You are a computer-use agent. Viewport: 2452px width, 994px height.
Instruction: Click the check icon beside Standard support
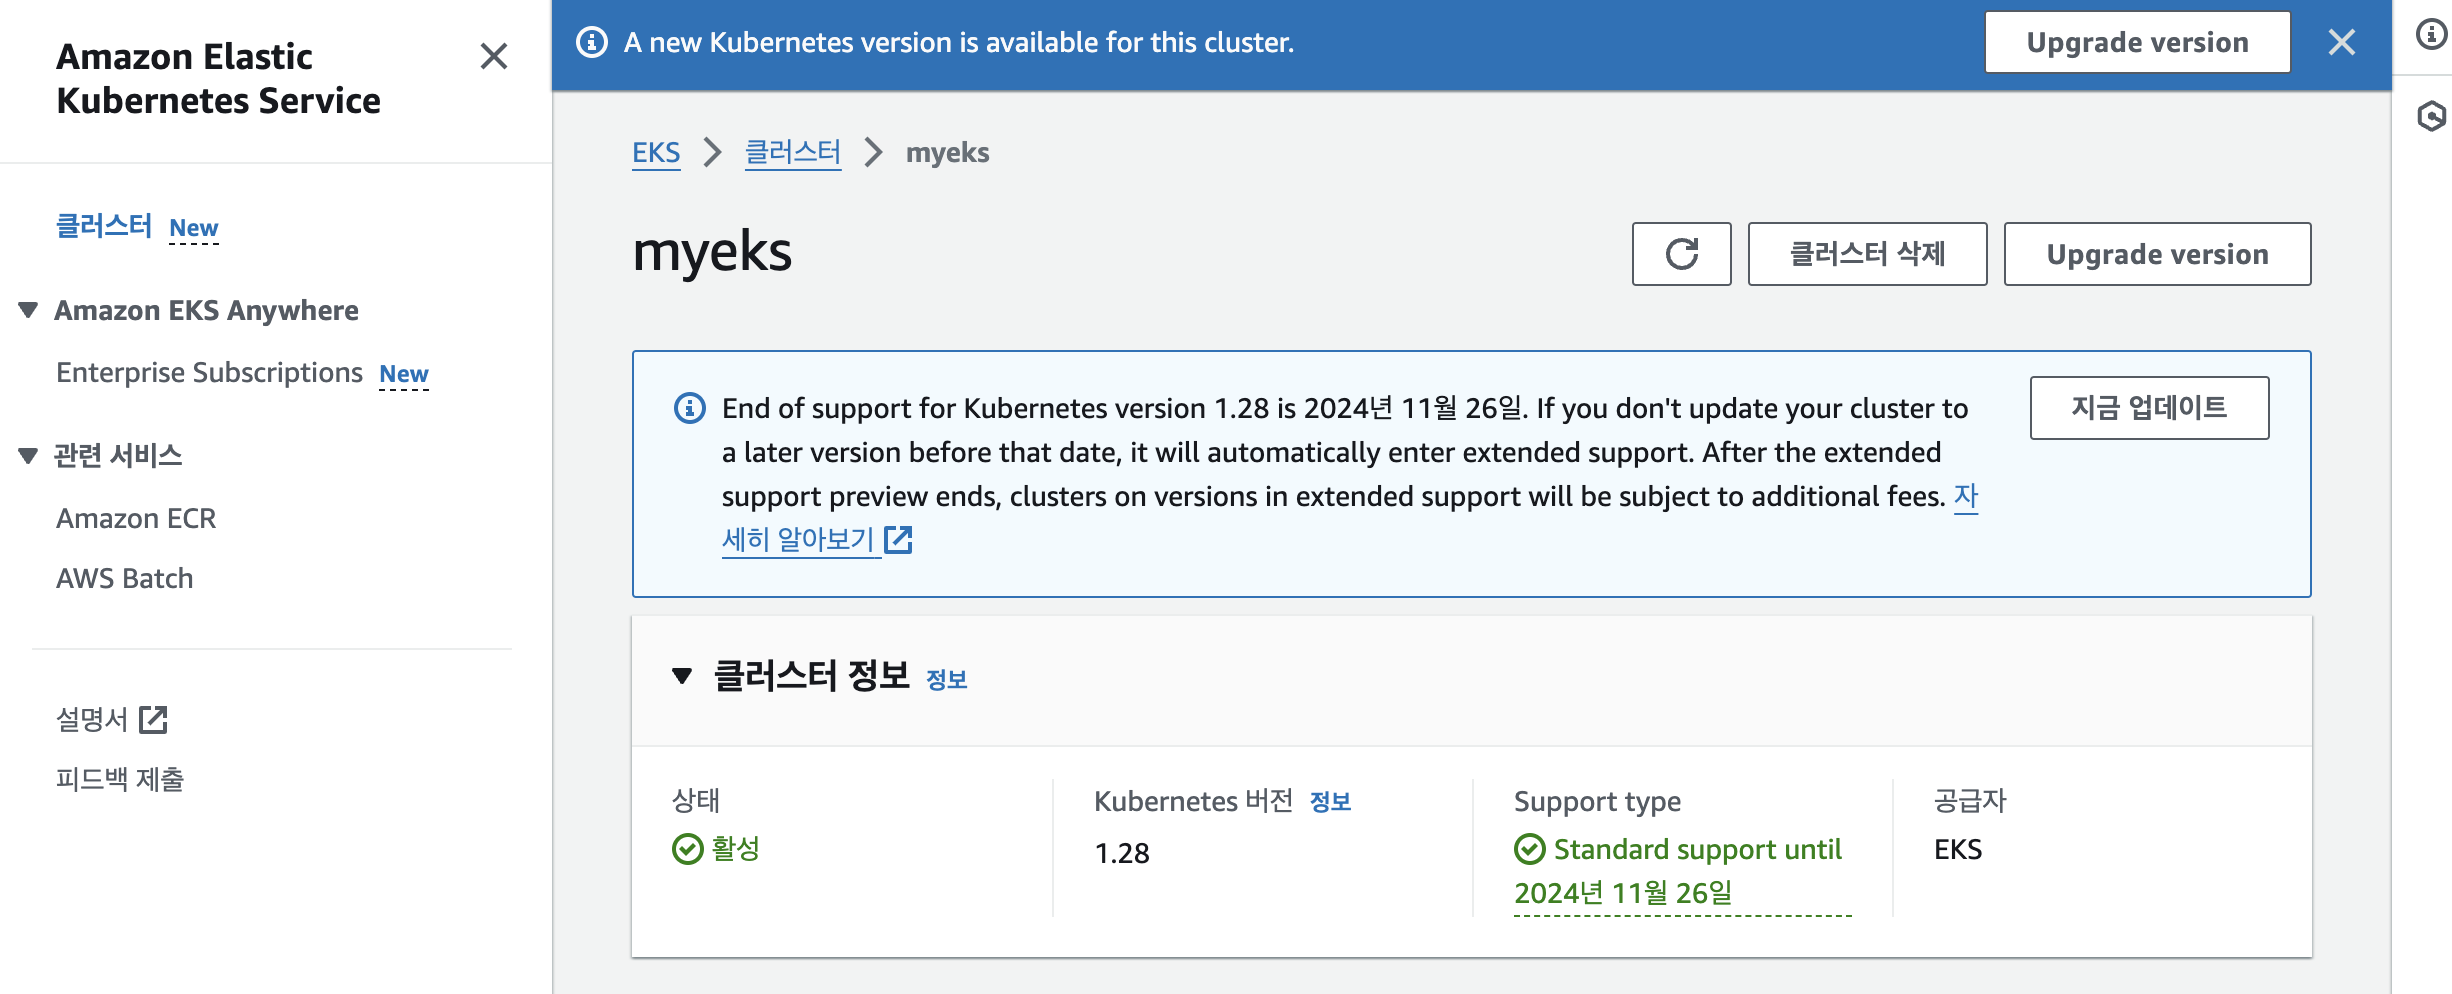tap(1530, 849)
